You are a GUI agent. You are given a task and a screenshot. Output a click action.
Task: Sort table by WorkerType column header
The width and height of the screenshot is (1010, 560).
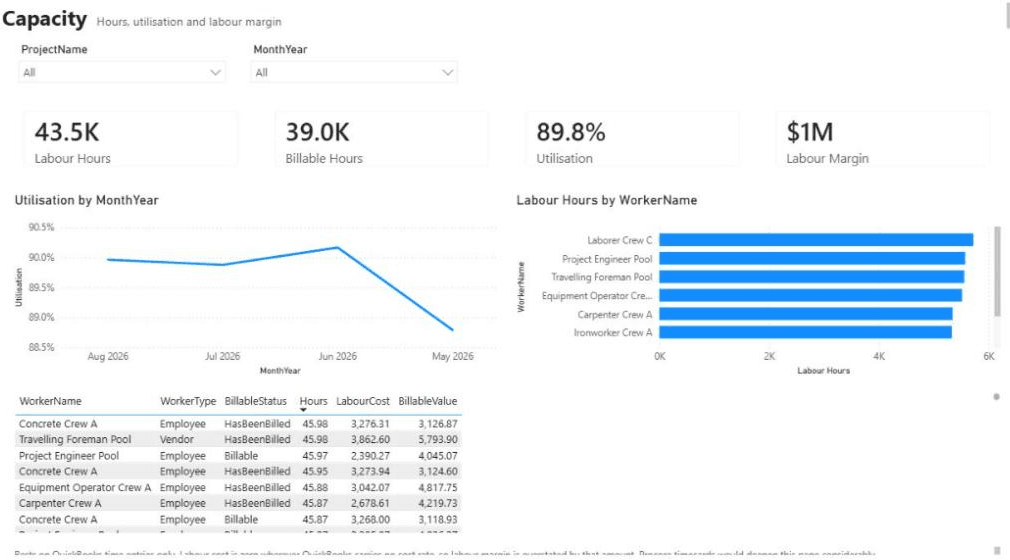coord(188,401)
